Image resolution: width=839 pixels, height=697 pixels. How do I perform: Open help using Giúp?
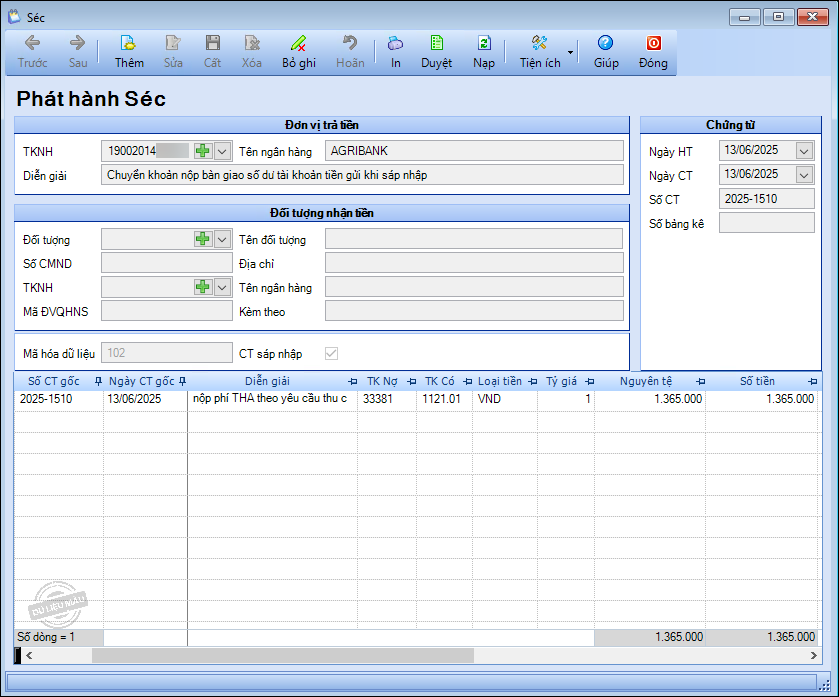[x=606, y=52]
